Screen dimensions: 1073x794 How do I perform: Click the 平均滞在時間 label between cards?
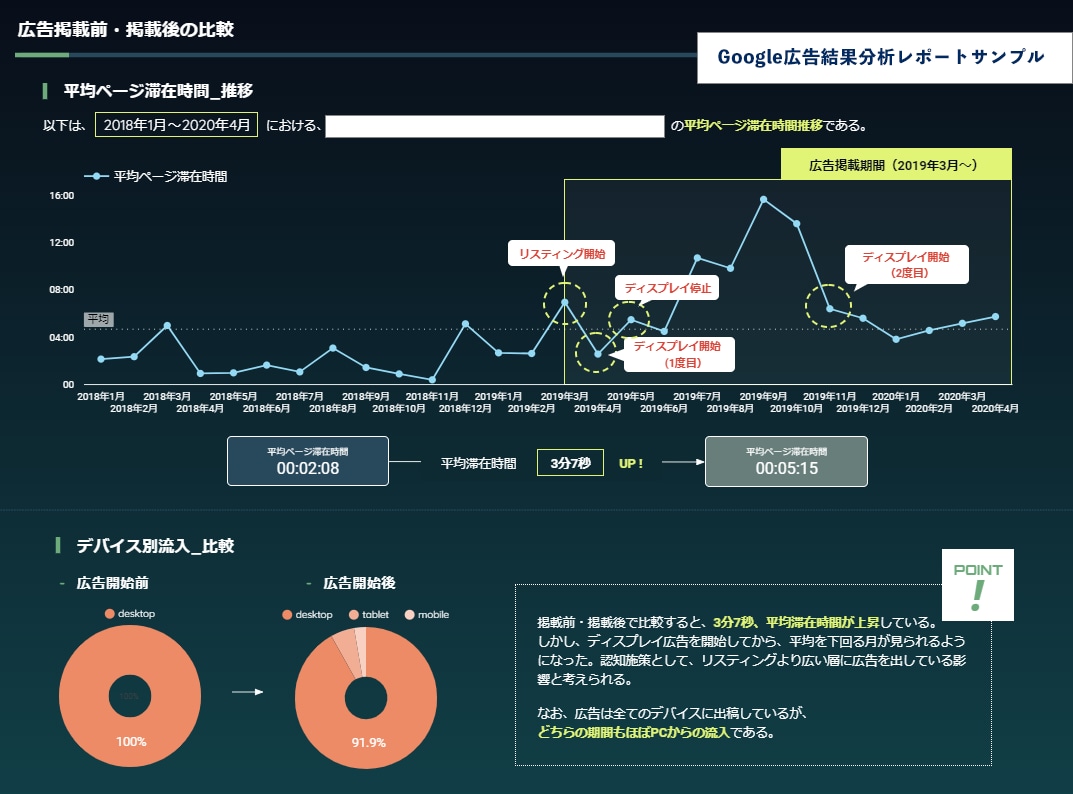tap(478, 463)
